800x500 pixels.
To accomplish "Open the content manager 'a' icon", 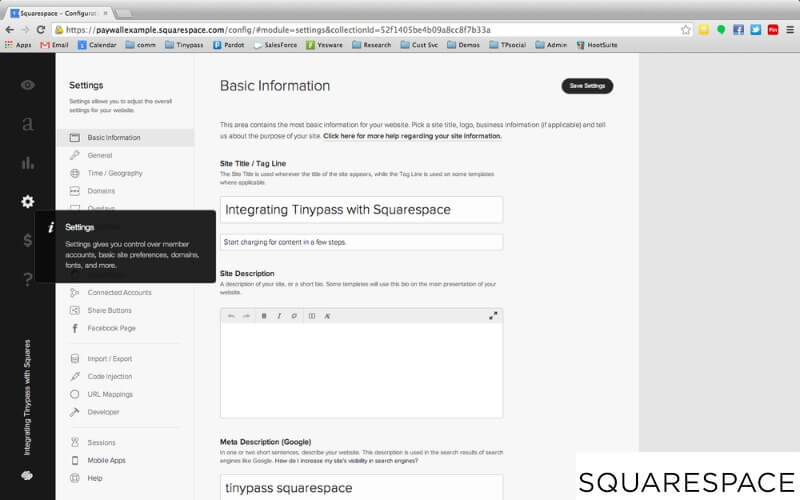I will [28, 123].
